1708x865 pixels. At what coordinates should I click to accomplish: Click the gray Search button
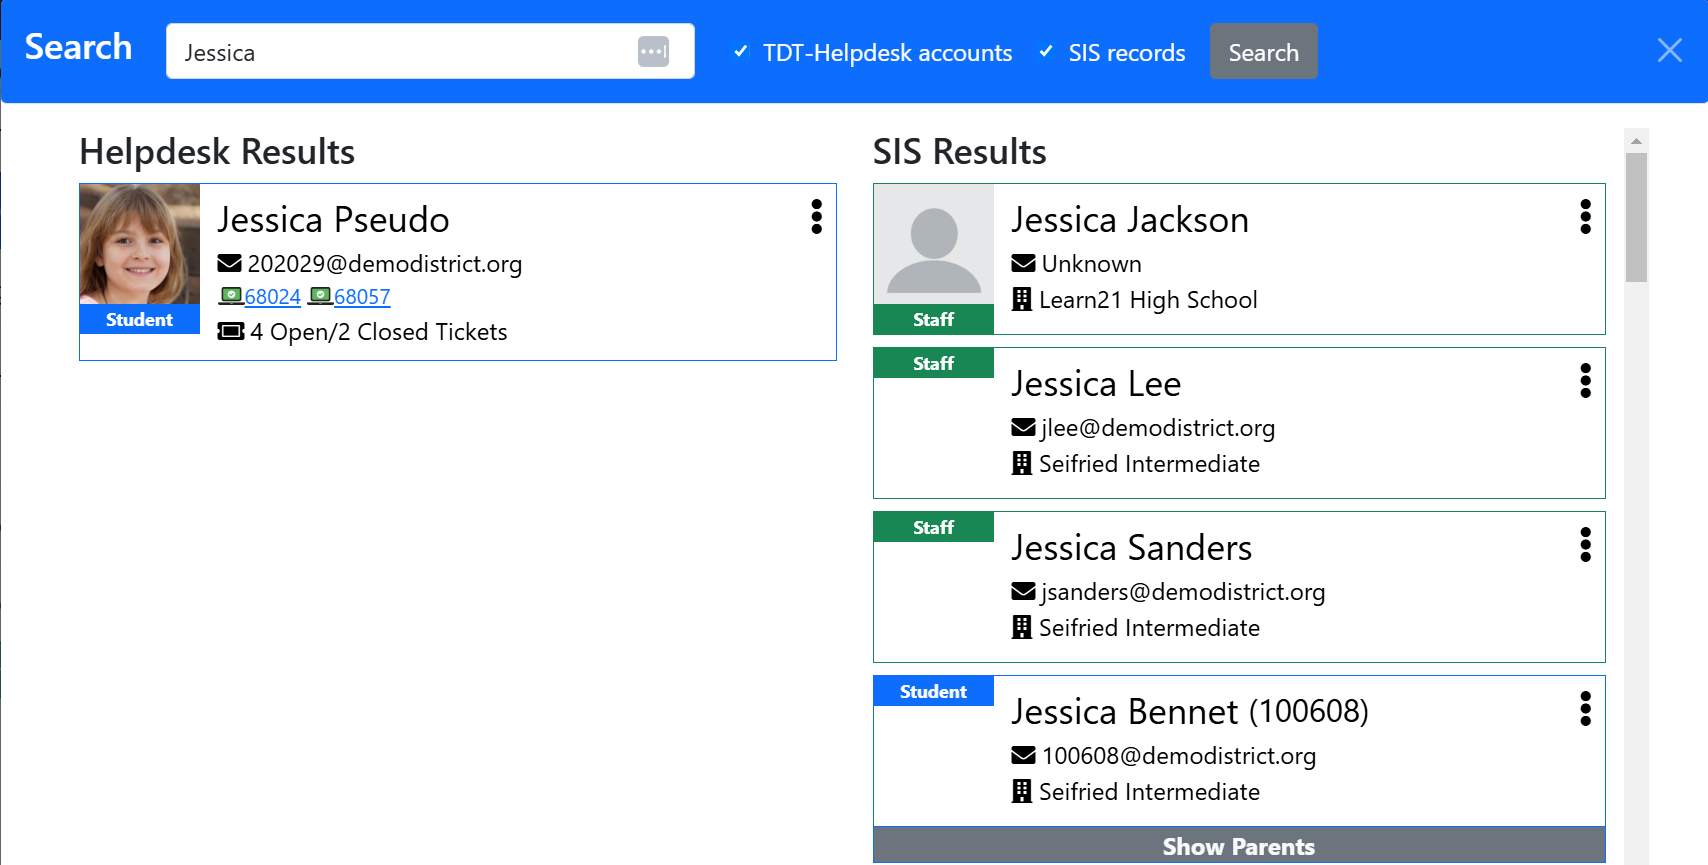[1264, 51]
